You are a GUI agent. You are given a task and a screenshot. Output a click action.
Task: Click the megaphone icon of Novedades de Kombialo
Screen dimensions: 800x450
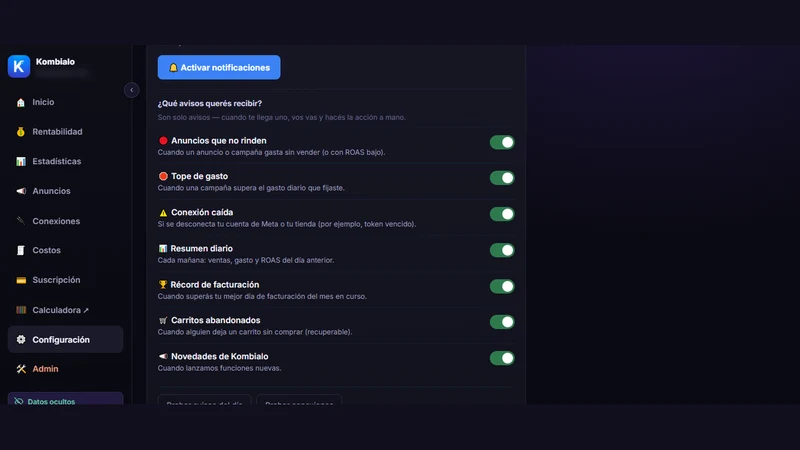pos(163,356)
